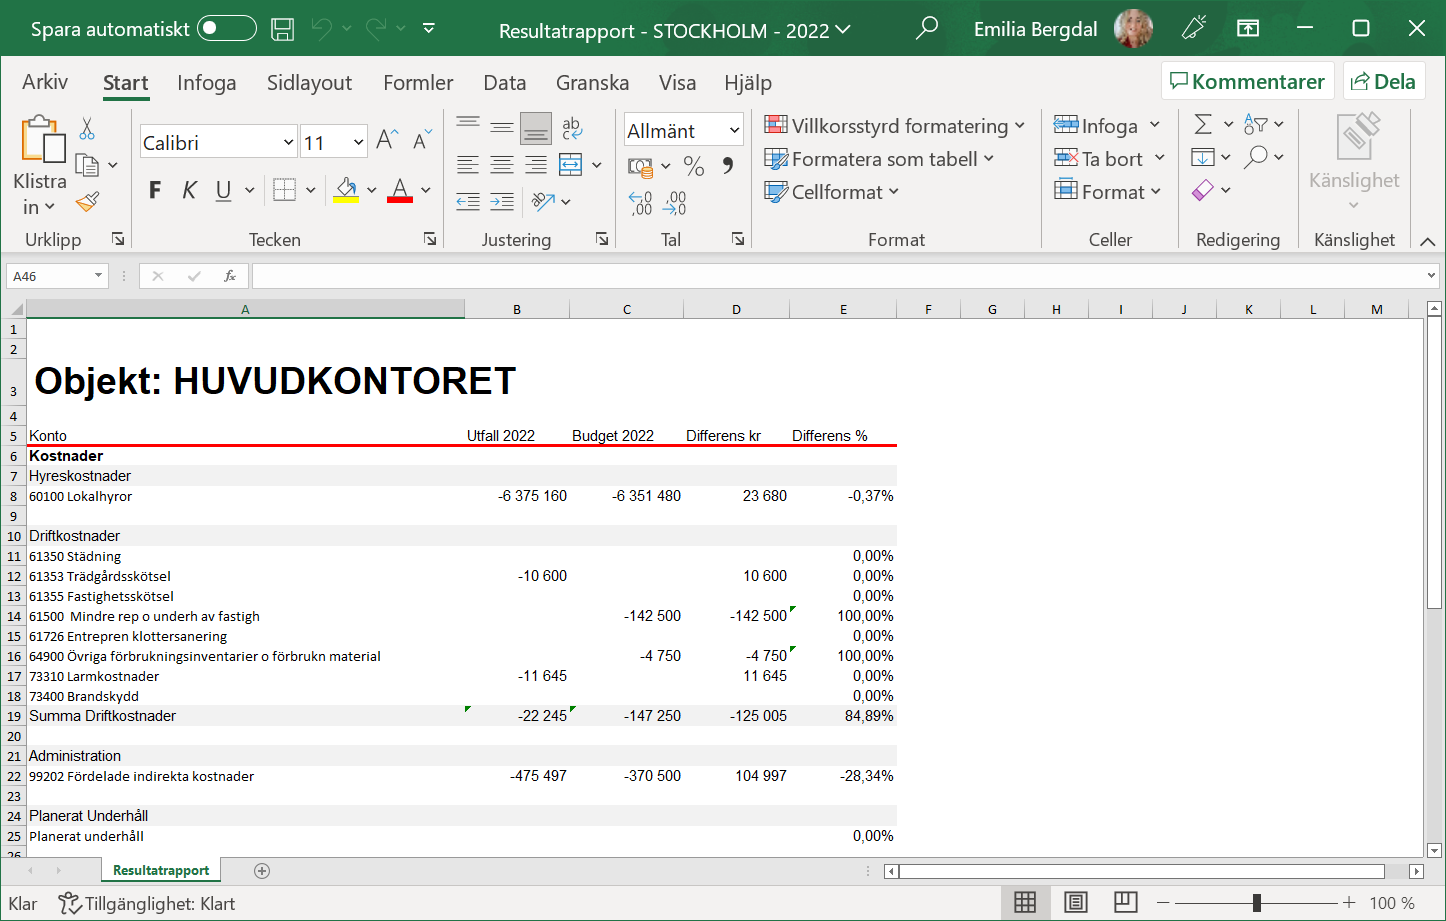Expand Villkorsstyrd formatering menu
This screenshot has width=1446, height=921.
[895, 126]
